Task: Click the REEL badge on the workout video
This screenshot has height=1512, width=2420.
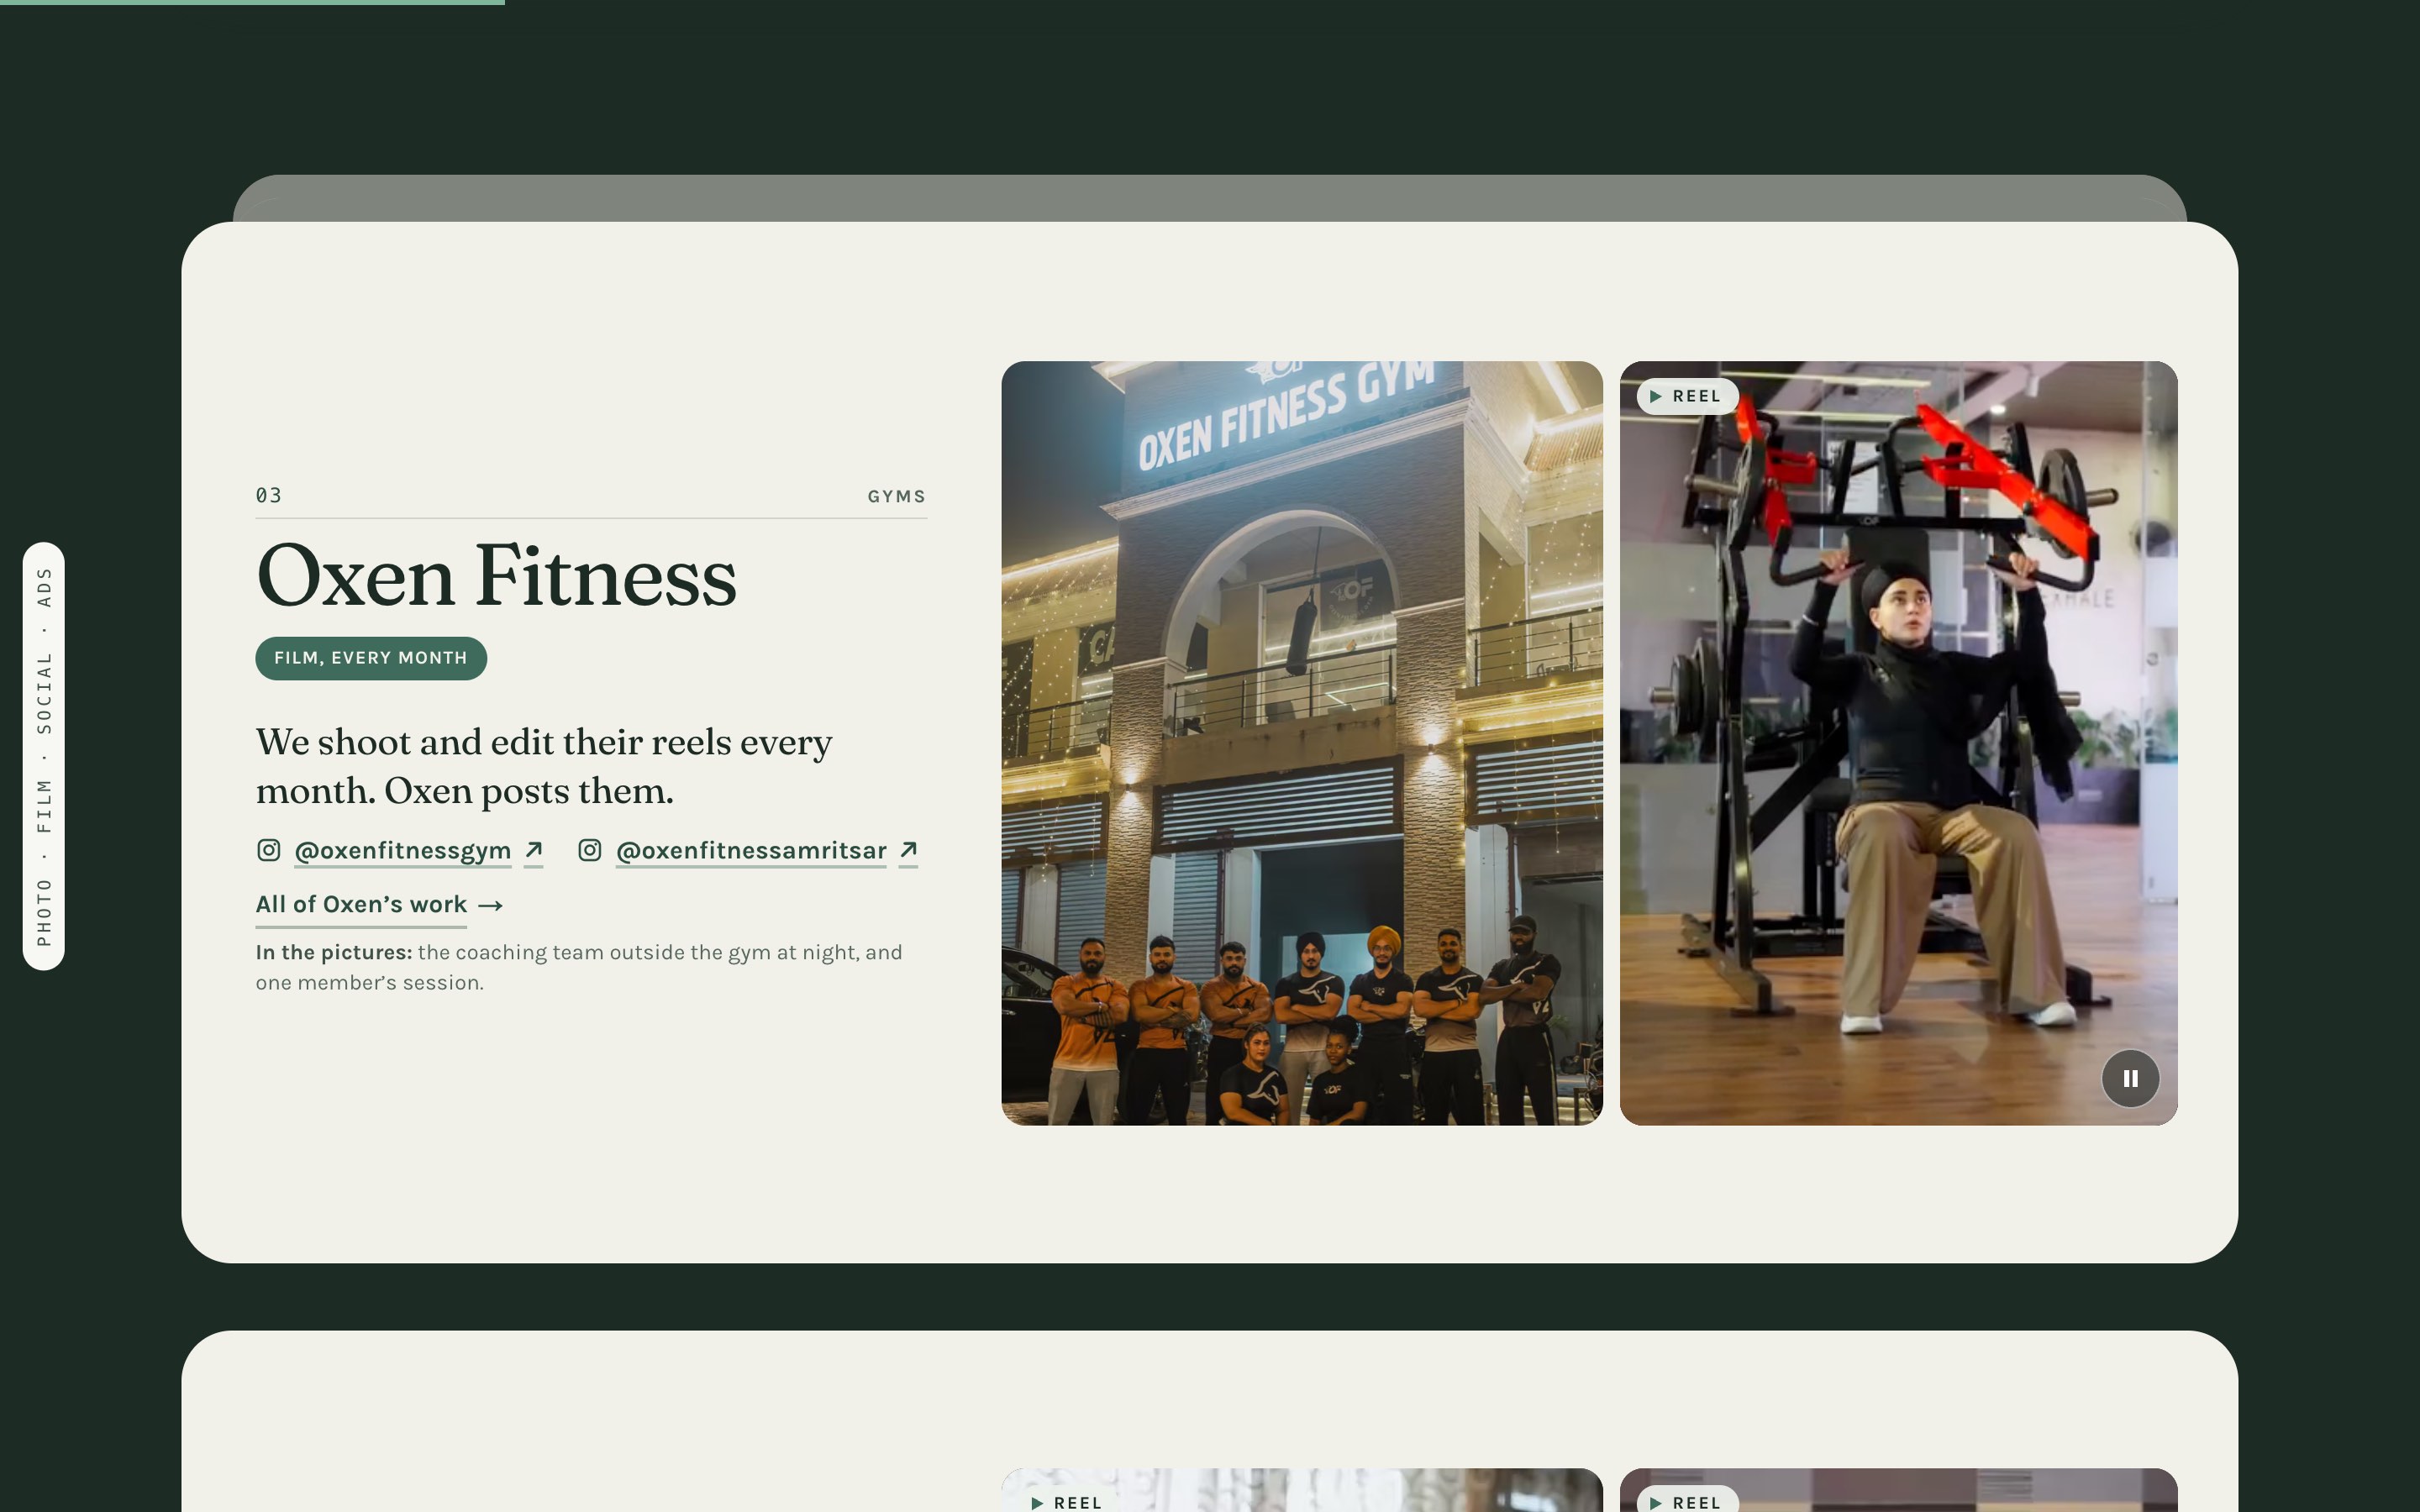Action: click(1687, 396)
